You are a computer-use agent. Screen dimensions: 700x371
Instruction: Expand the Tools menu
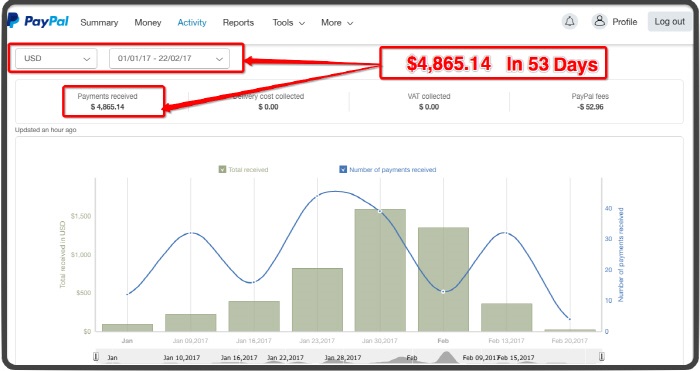click(x=289, y=22)
